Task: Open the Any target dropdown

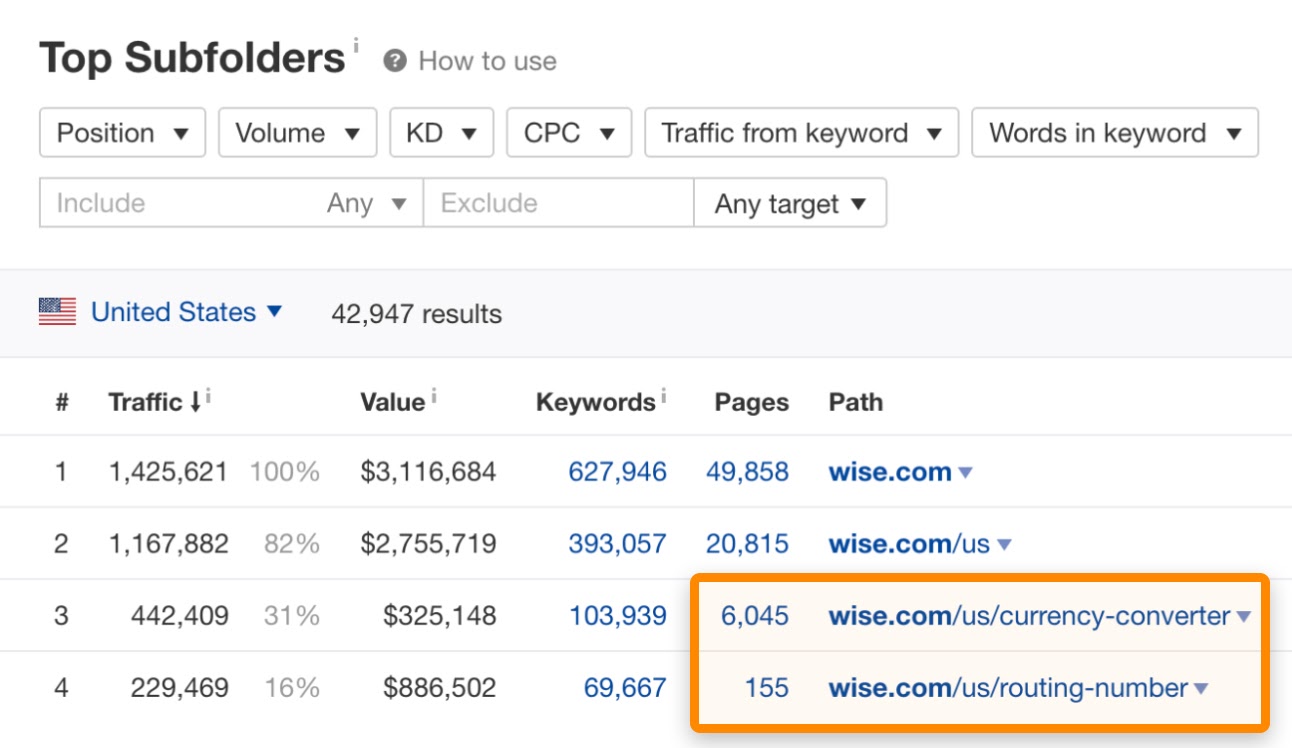Action: (789, 204)
